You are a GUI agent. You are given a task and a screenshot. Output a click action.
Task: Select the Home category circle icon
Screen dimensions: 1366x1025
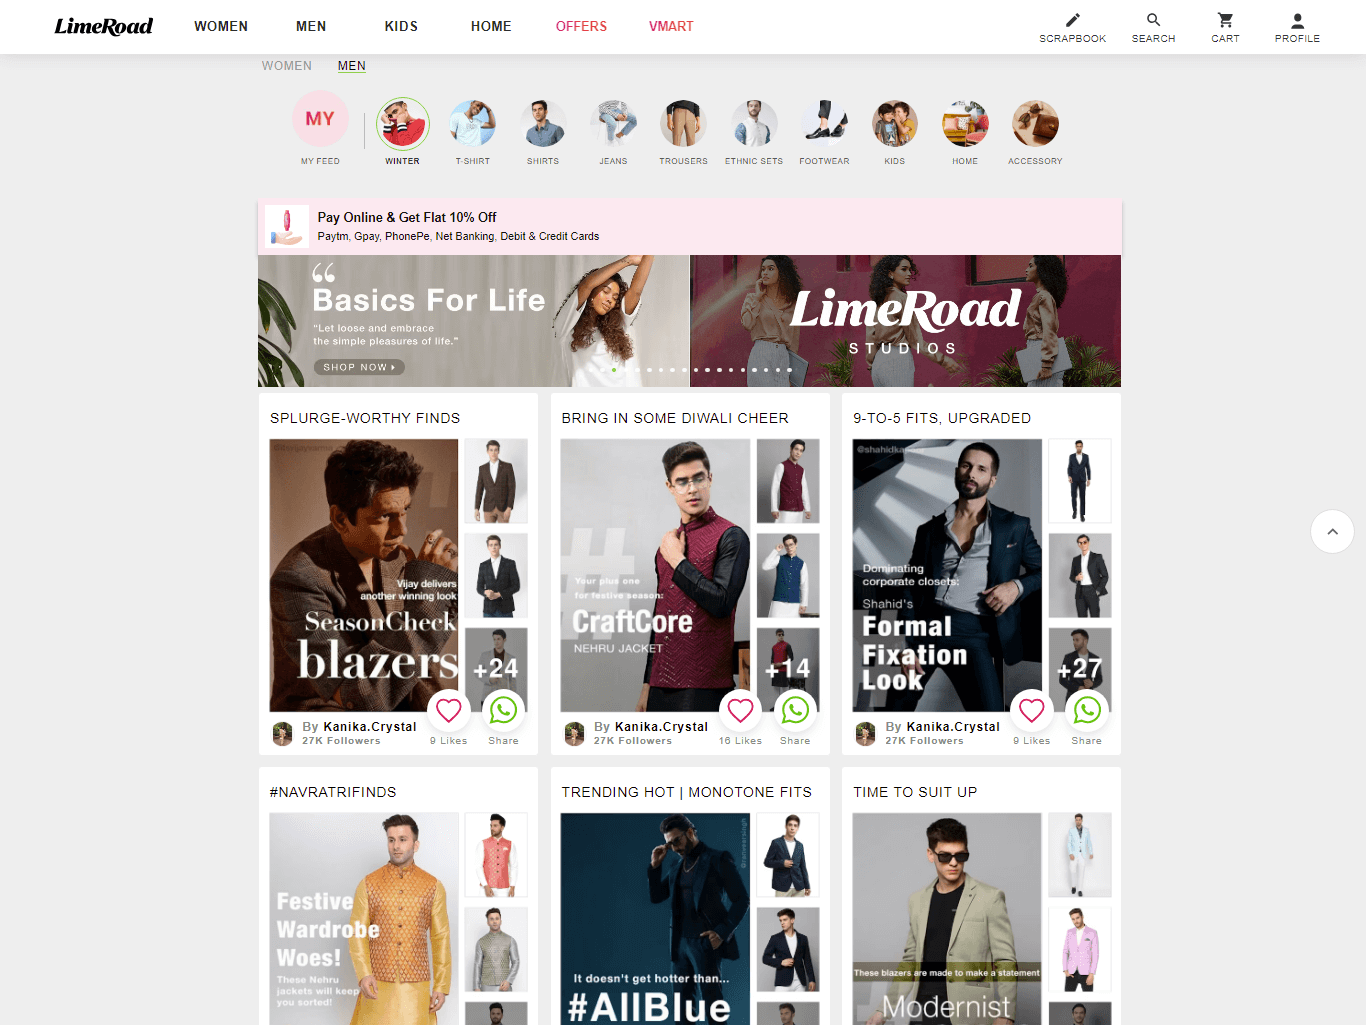(965, 124)
